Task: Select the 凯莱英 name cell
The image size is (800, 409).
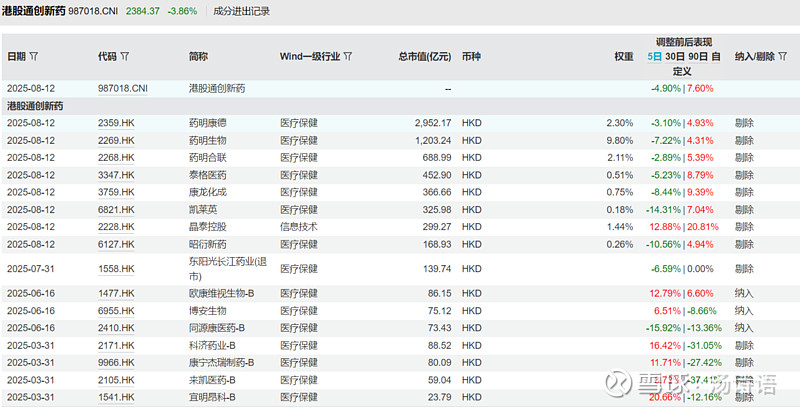Action: [203, 210]
